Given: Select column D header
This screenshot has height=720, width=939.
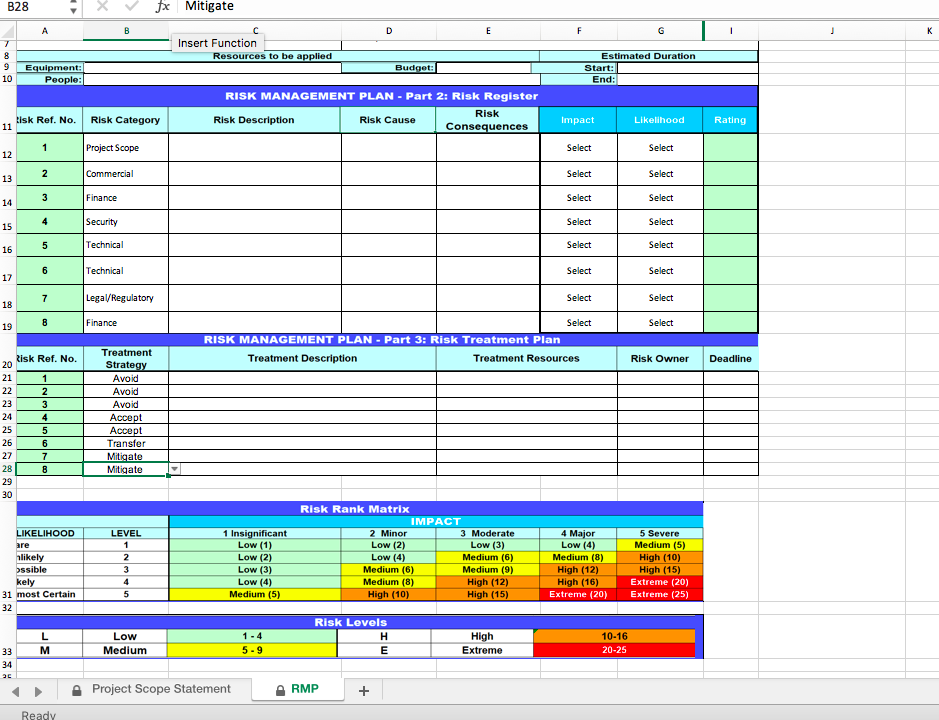Looking at the screenshot, I should (389, 31).
